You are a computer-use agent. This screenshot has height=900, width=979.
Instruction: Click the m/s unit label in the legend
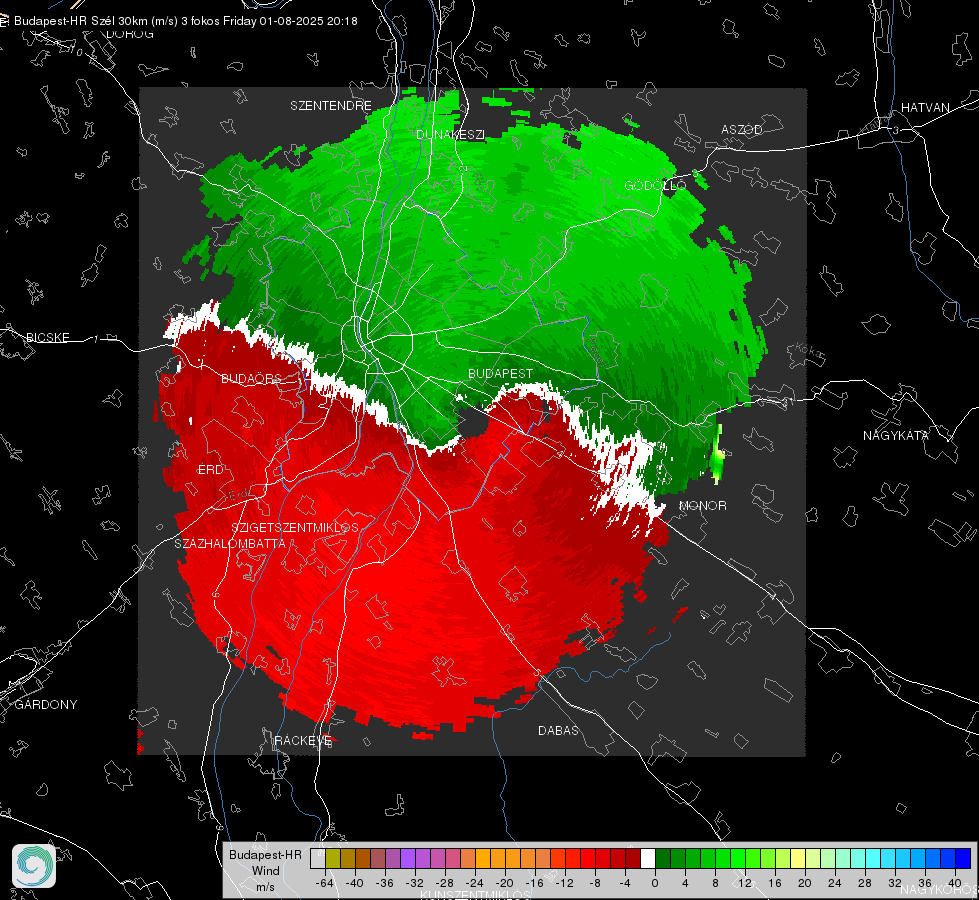click(265, 887)
